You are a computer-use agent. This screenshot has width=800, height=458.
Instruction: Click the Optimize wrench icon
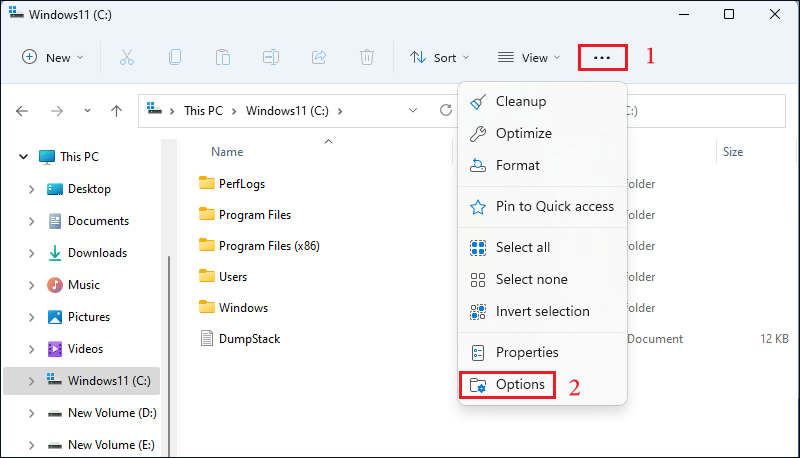pos(478,134)
